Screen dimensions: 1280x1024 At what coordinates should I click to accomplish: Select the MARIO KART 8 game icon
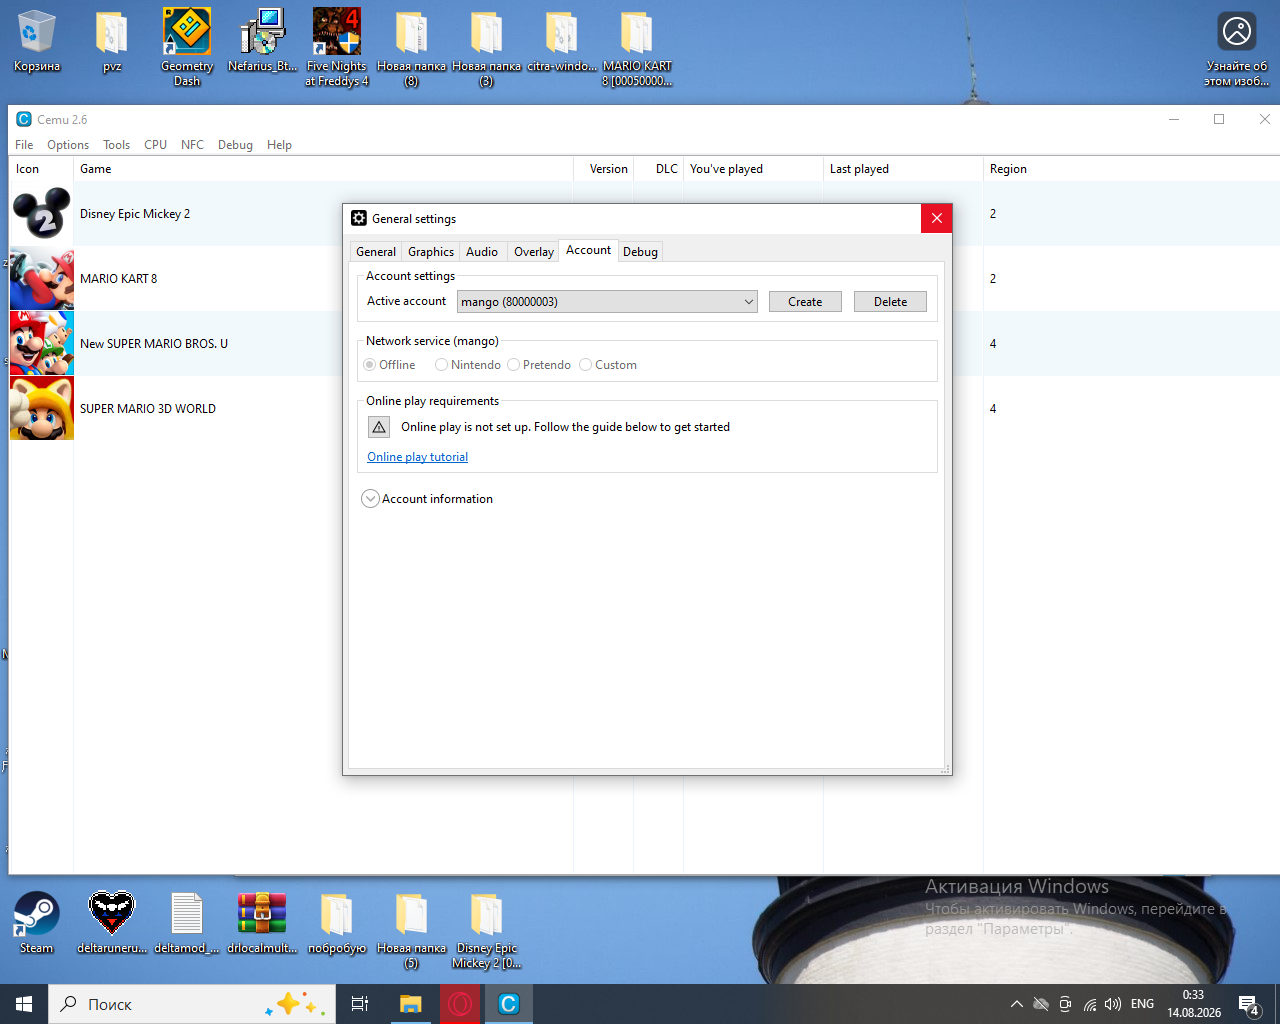[x=41, y=279]
